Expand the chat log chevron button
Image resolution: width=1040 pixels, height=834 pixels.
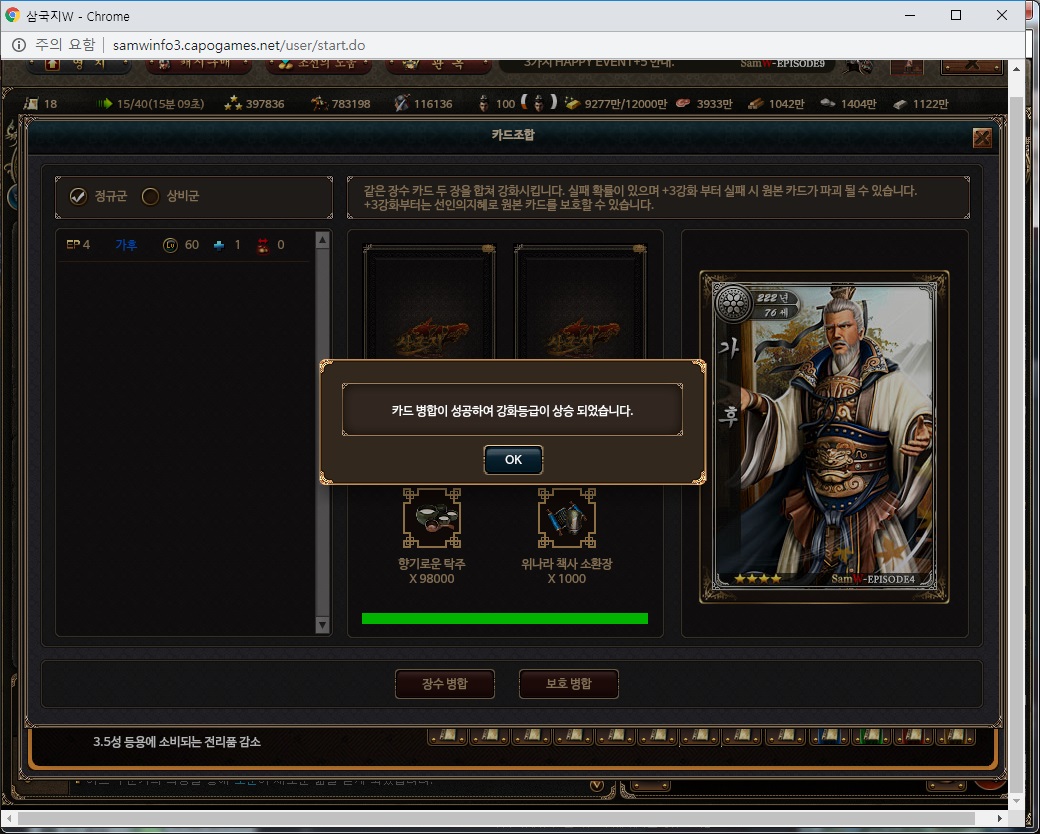[596, 786]
